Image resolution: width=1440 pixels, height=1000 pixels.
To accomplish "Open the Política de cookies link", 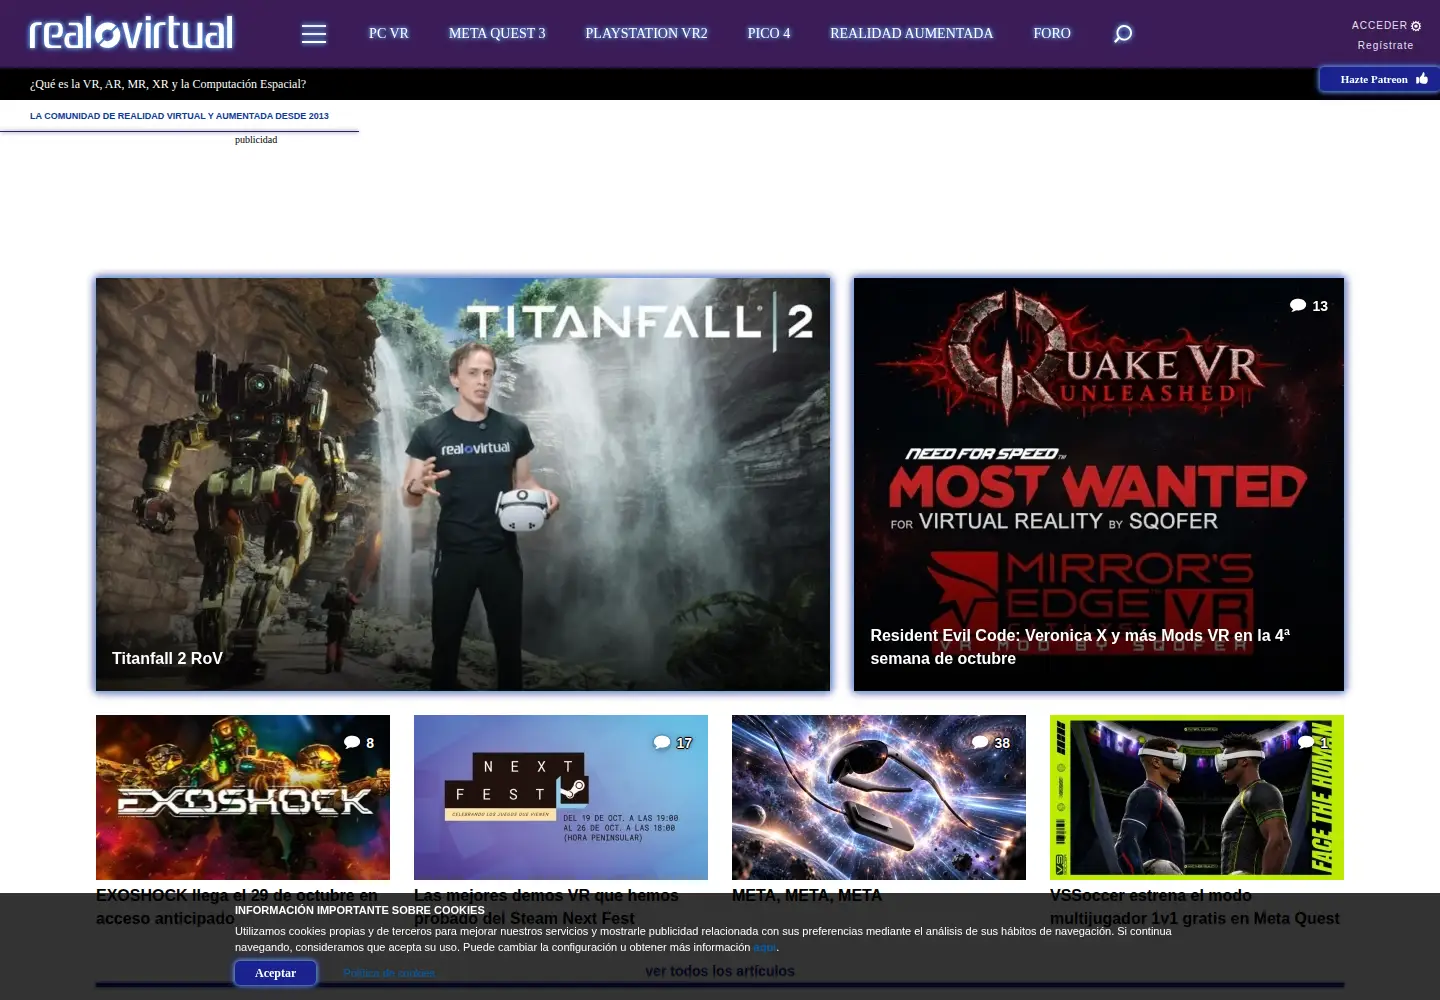I will click(389, 973).
